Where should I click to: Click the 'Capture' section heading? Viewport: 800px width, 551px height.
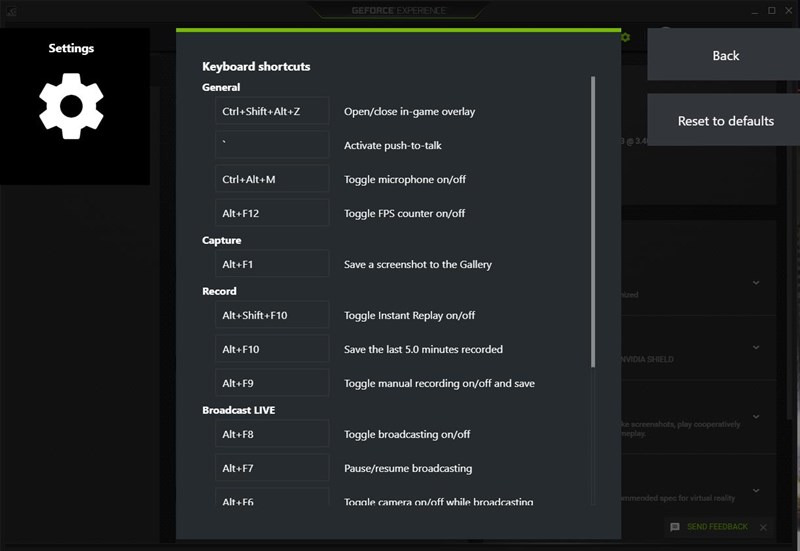pos(221,240)
